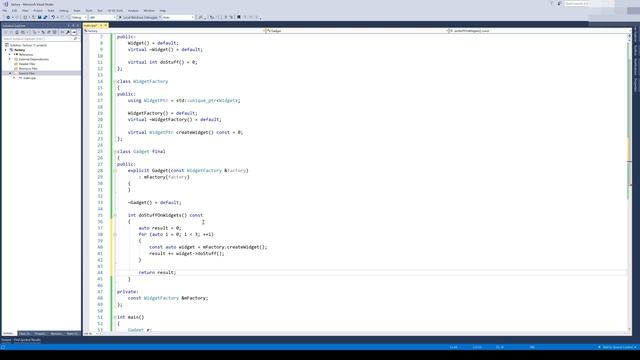The height and width of the screenshot is (360, 640).
Task: Collapse the for loop code block
Action: (115, 234)
